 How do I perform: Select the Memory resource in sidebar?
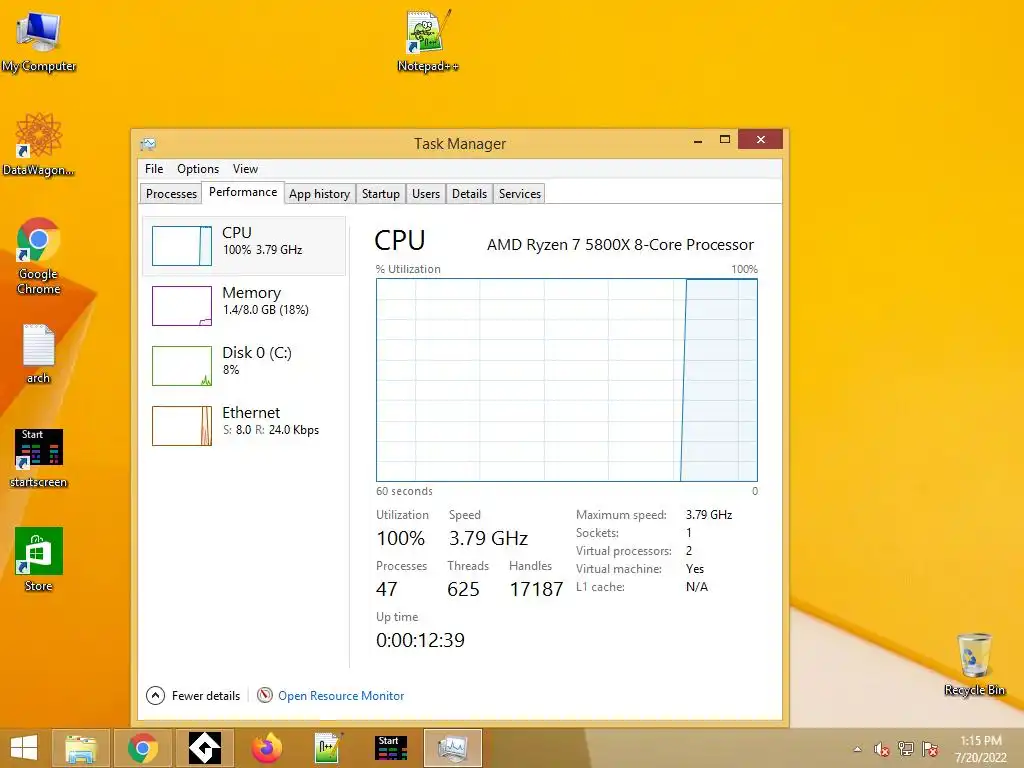click(x=244, y=306)
